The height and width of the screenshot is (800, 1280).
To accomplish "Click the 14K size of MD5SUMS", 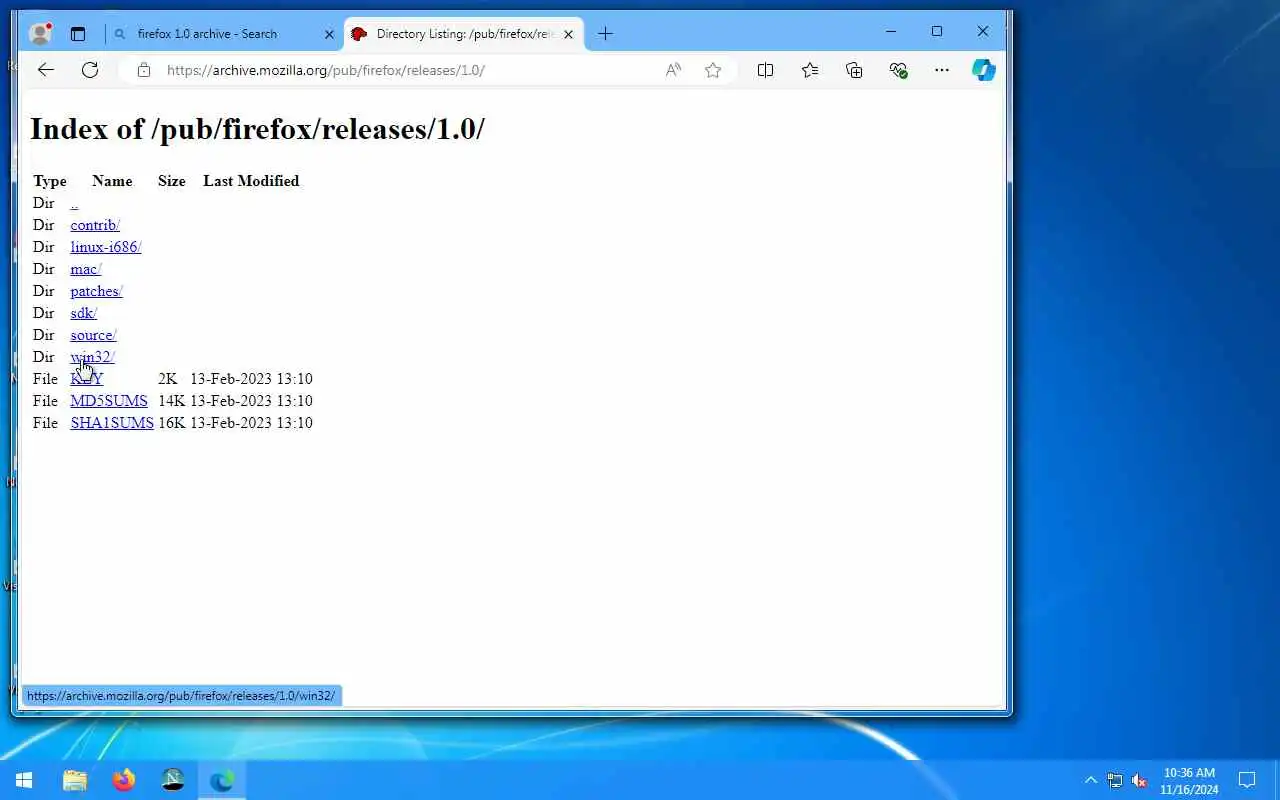I will coord(172,401).
